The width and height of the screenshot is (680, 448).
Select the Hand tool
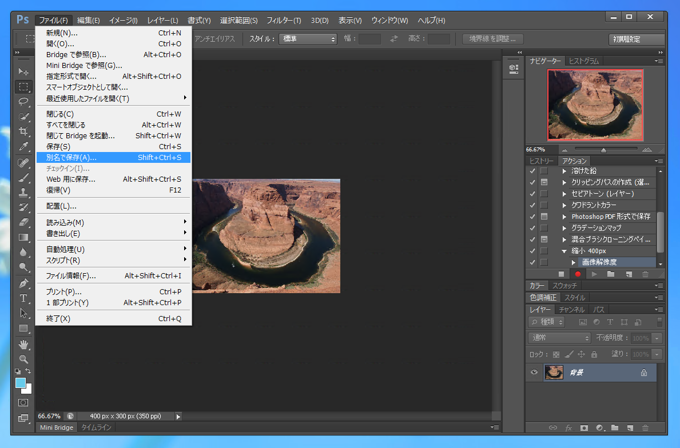pos(23,345)
